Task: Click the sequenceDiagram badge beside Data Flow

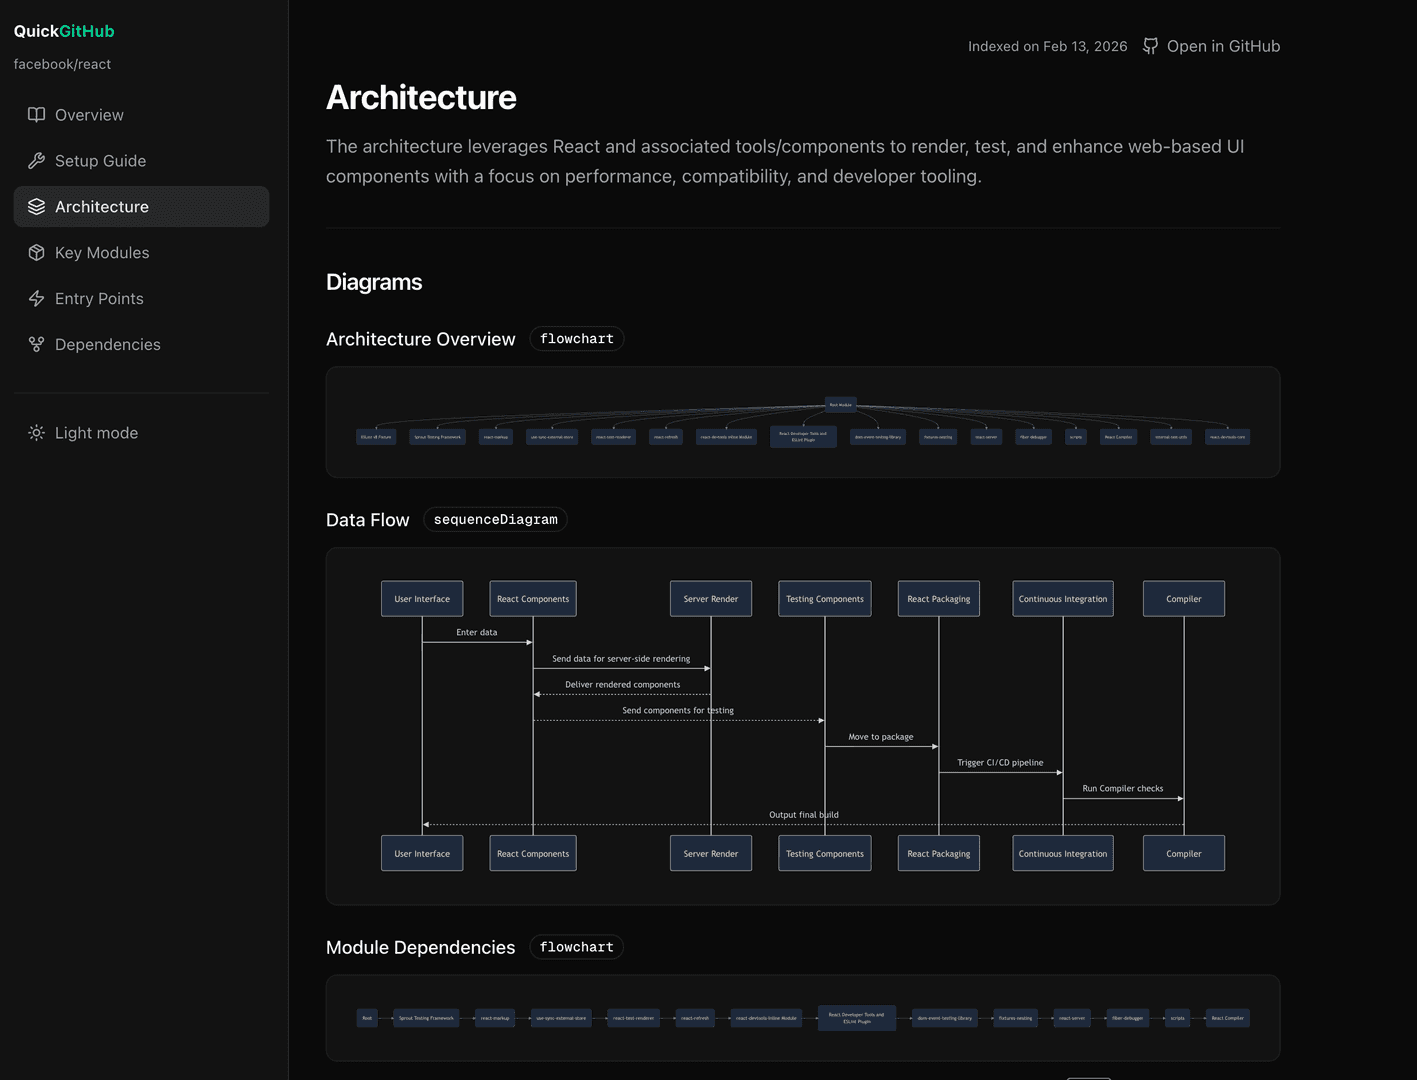Action: [494, 519]
